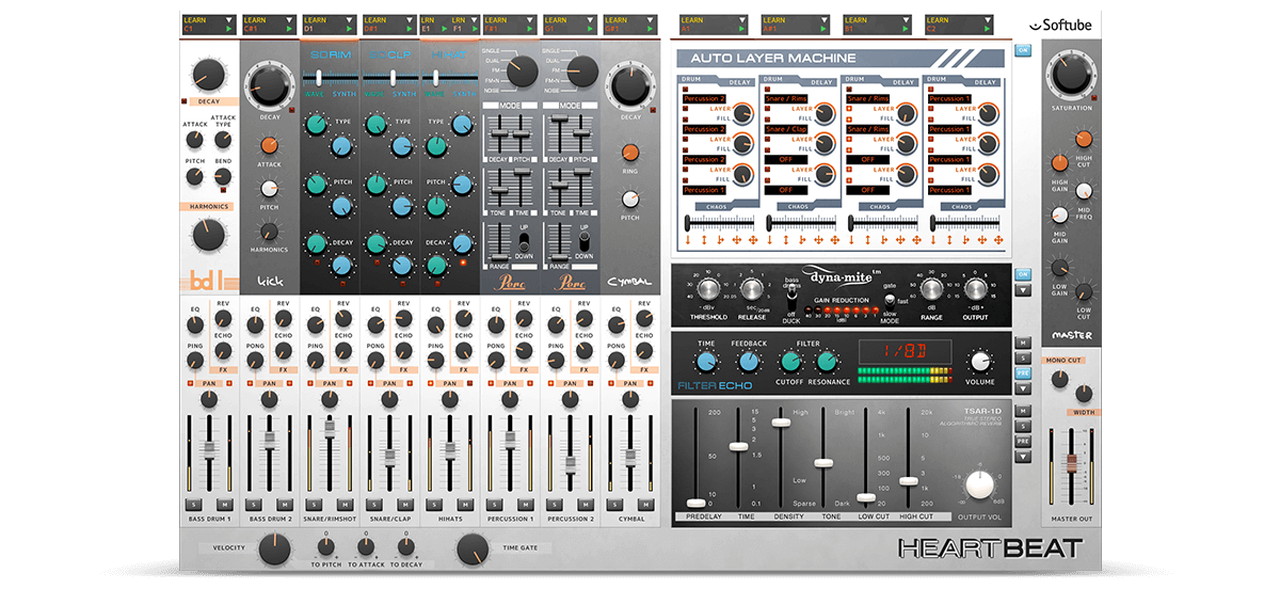Toggle the Auto Layer Machine ON switch

click(x=1022, y=49)
